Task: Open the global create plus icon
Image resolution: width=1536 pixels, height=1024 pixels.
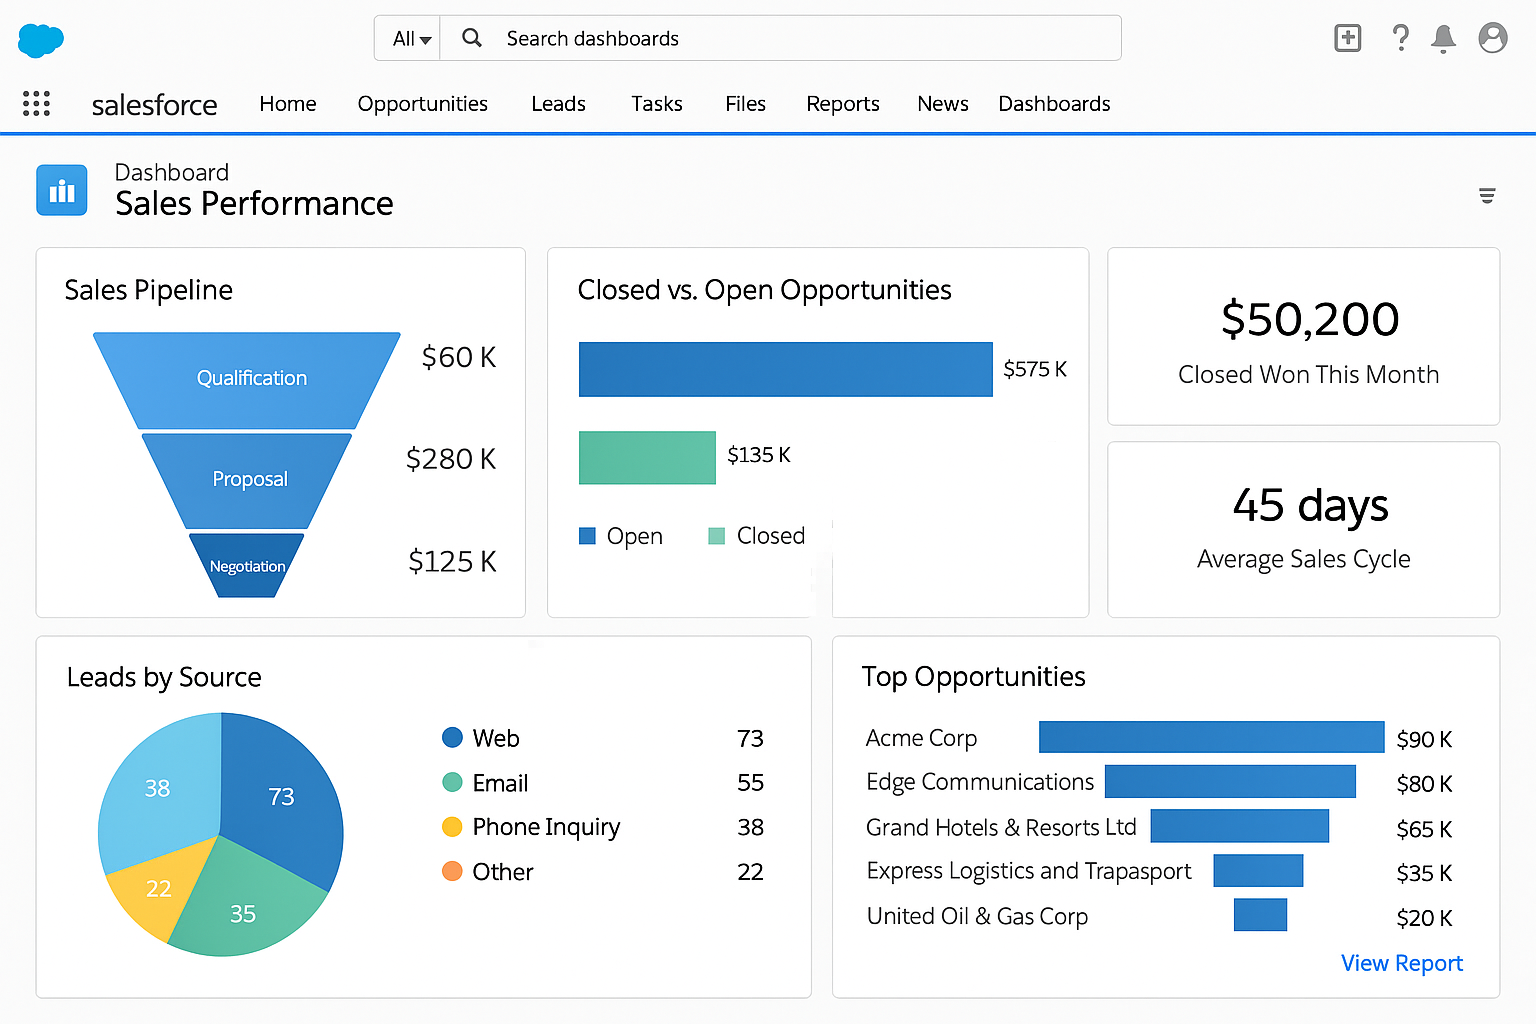Action: click(1348, 38)
